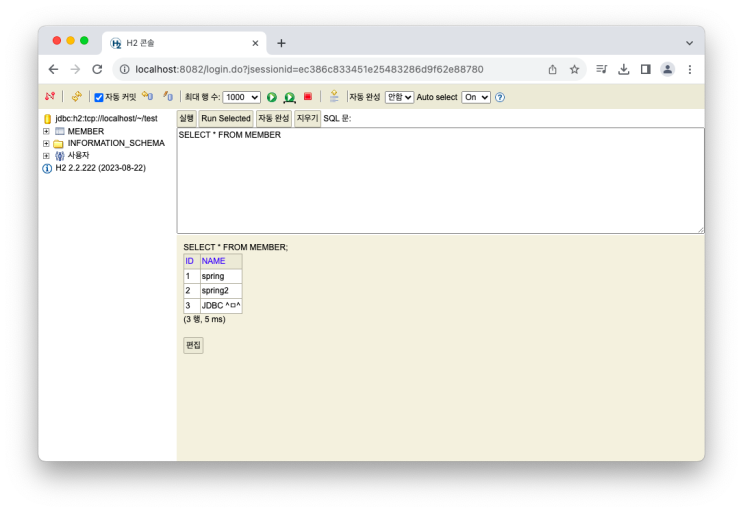Click the refresh icon in H2 toolbar
Viewport: 743px width, 512px height.
click(76, 97)
